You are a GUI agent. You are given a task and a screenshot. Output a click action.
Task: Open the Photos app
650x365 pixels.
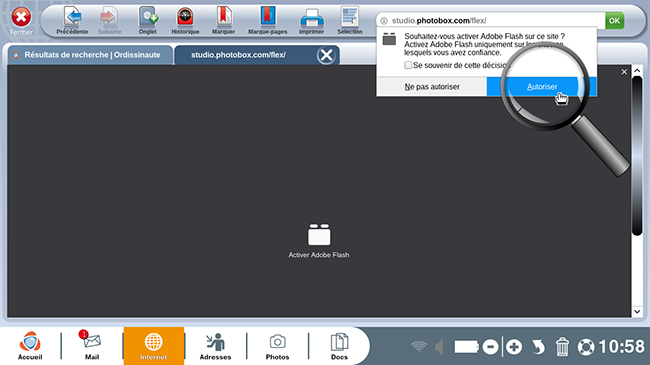point(277,346)
